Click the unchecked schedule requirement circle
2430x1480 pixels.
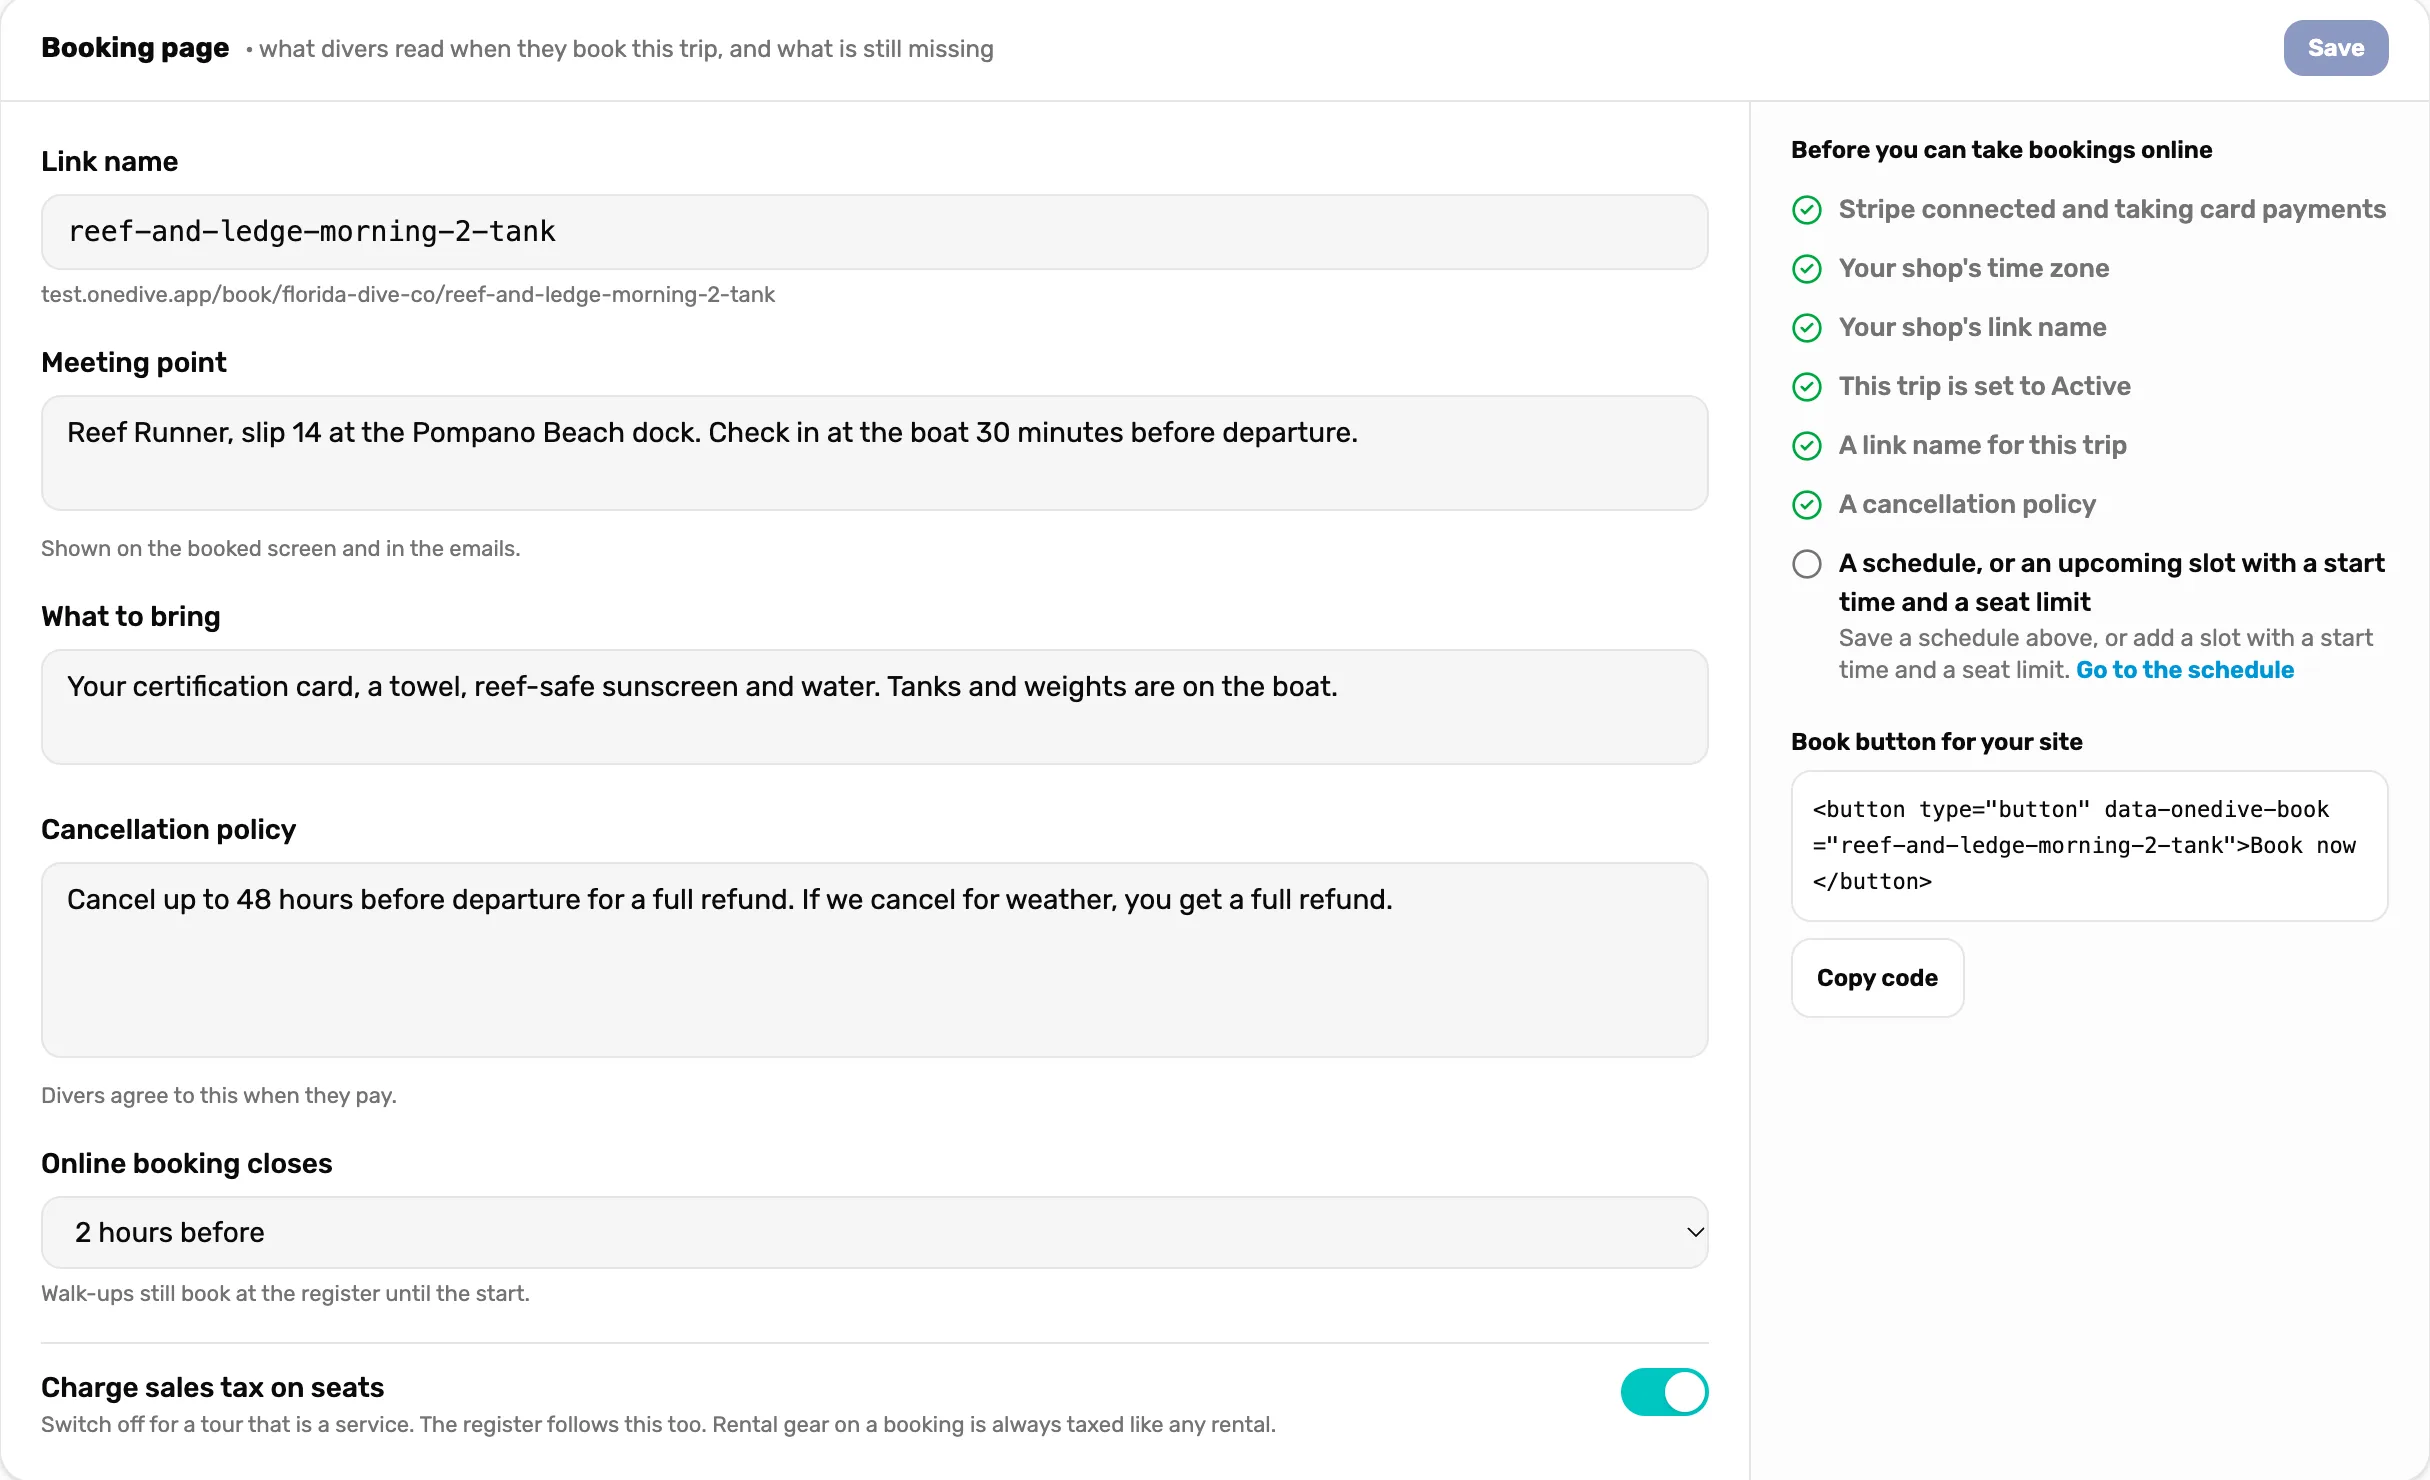tap(1806, 564)
